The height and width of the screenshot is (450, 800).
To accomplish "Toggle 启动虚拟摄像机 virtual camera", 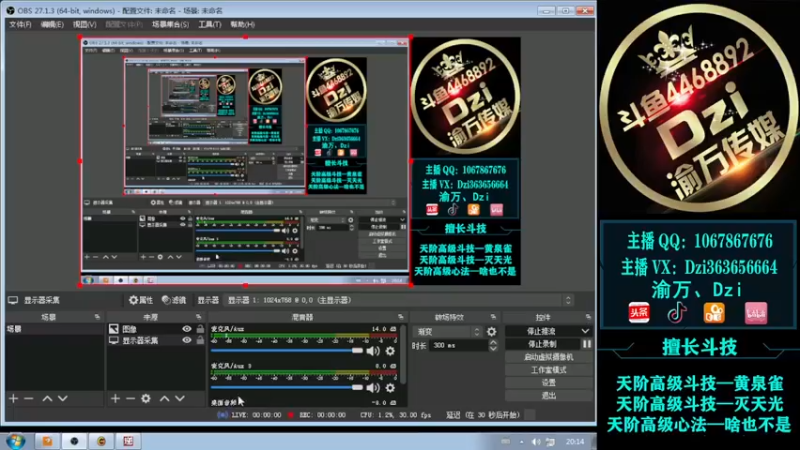I will pos(549,357).
